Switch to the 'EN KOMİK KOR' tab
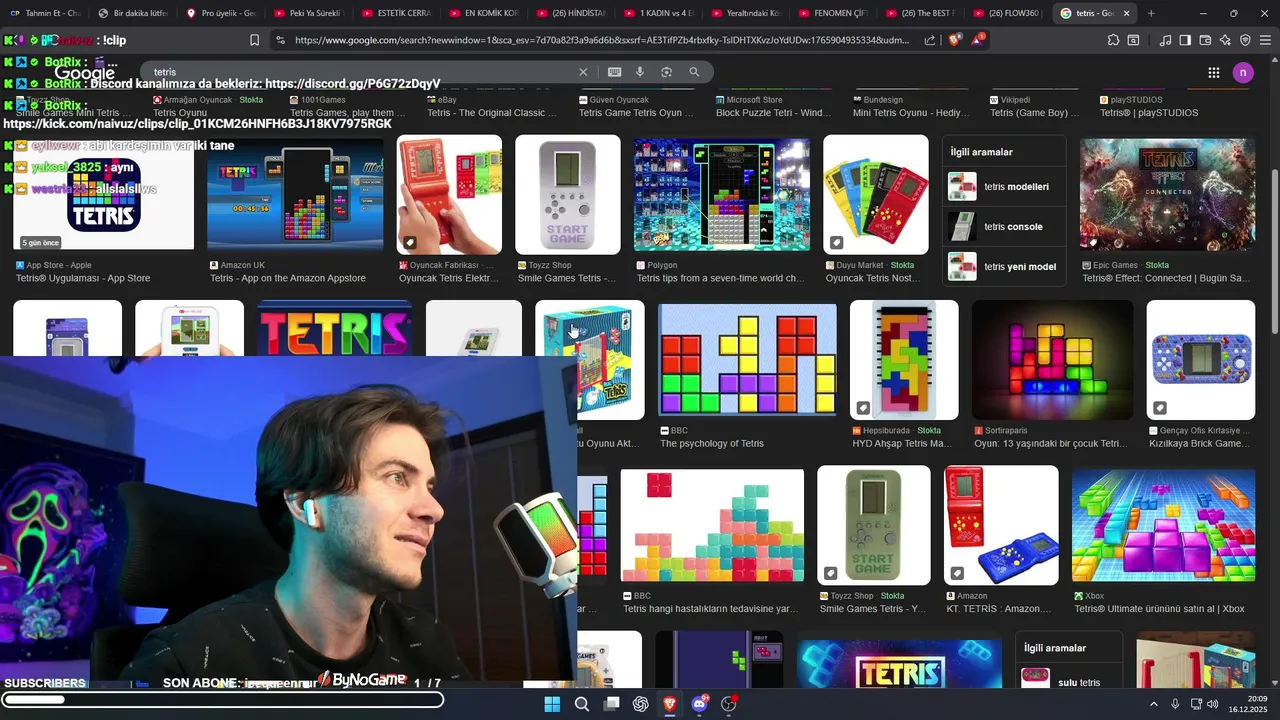This screenshot has width=1280, height=720. coord(484,13)
